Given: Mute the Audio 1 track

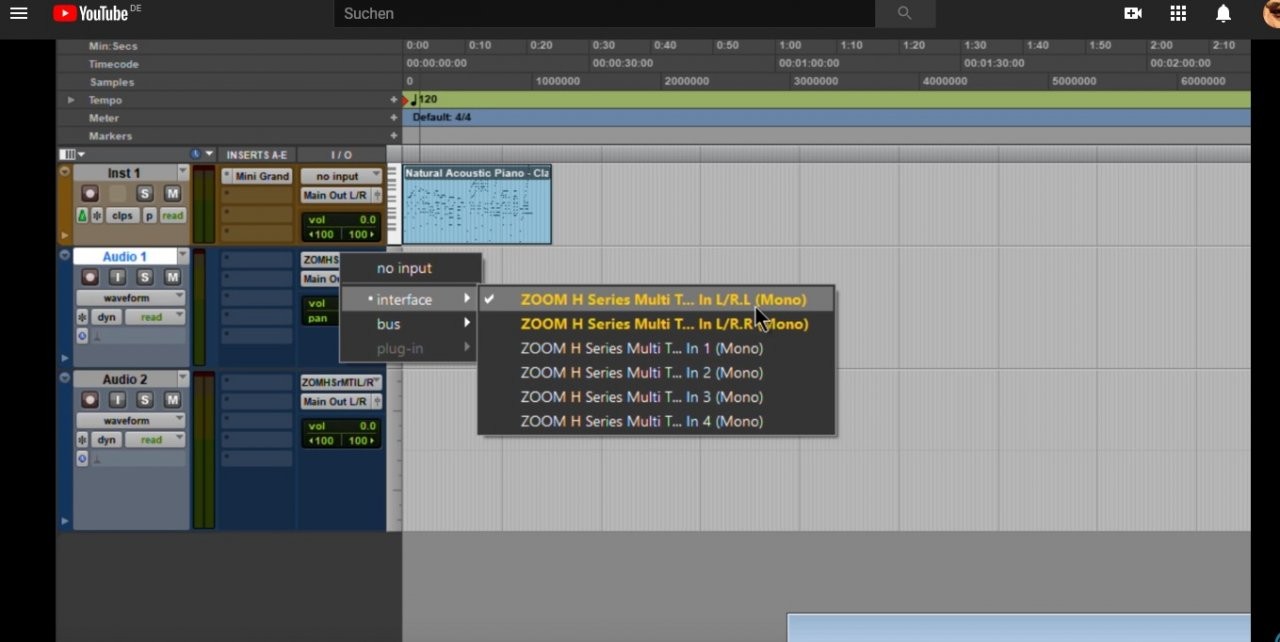Looking at the screenshot, I should point(172,277).
